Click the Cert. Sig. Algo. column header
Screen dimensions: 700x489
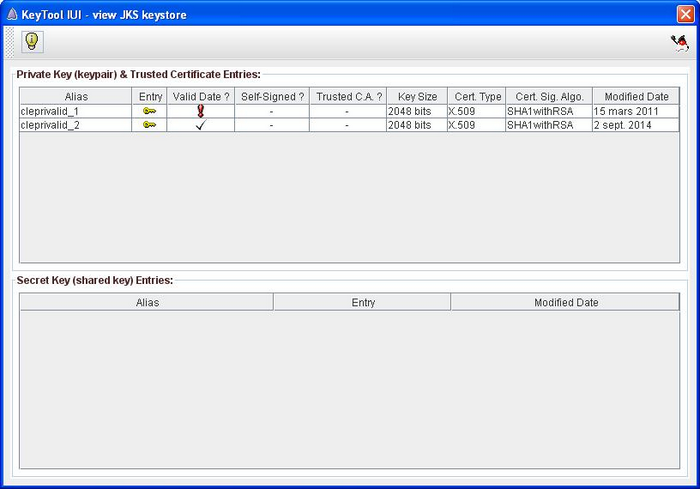click(x=549, y=97)
